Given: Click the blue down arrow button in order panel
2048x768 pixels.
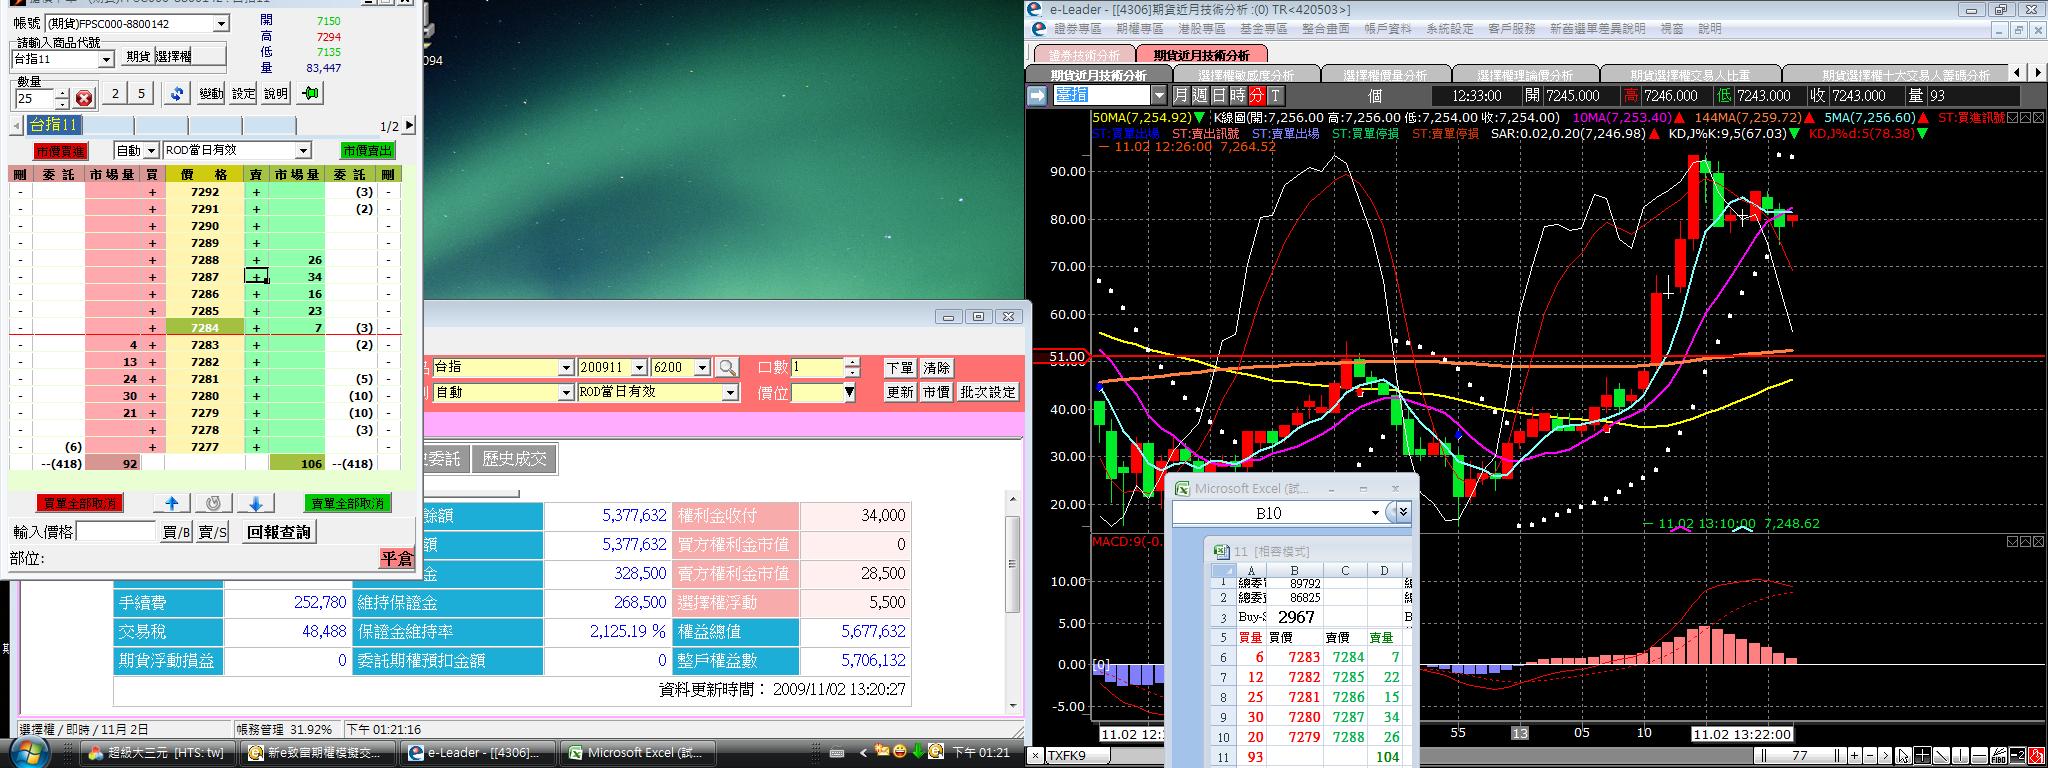Looking at the screenshot, I should 255,503.
